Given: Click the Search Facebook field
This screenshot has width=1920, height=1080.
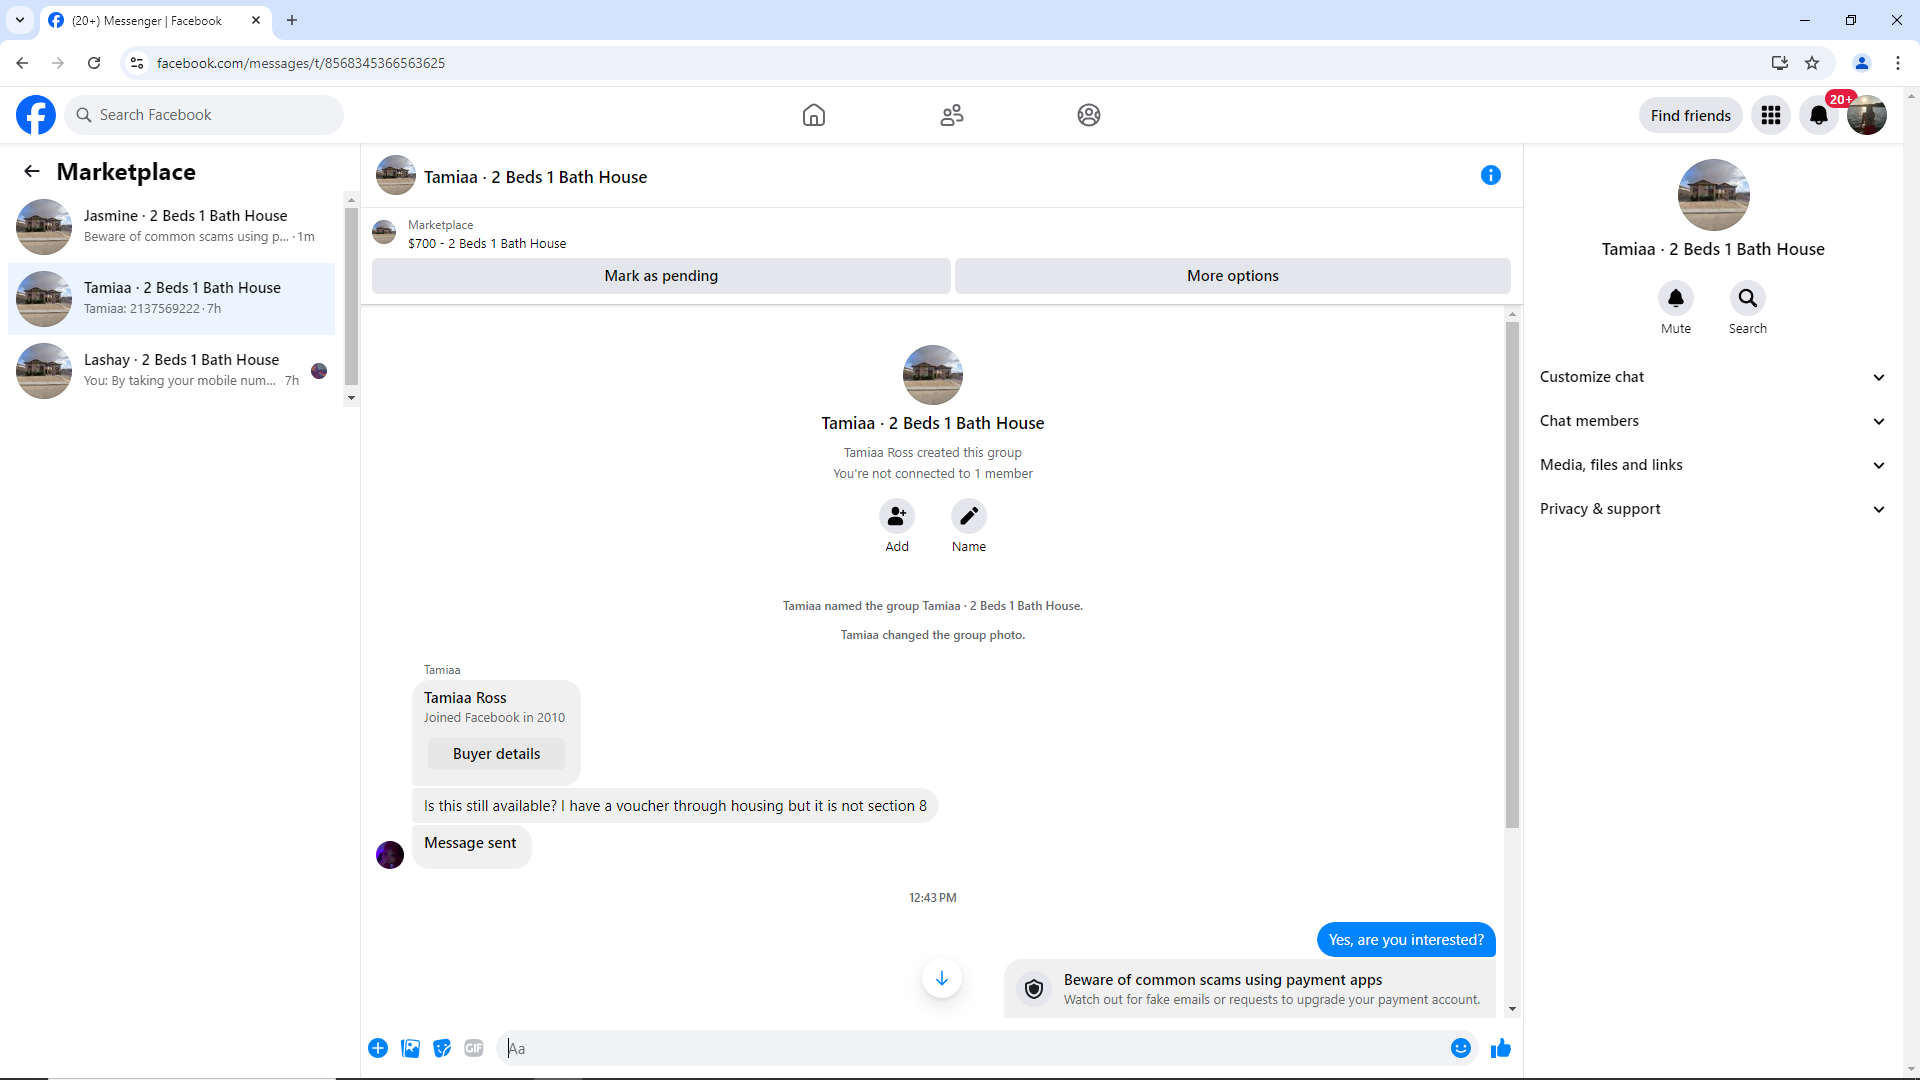Looking at the screenshot, I should (205, 115).
